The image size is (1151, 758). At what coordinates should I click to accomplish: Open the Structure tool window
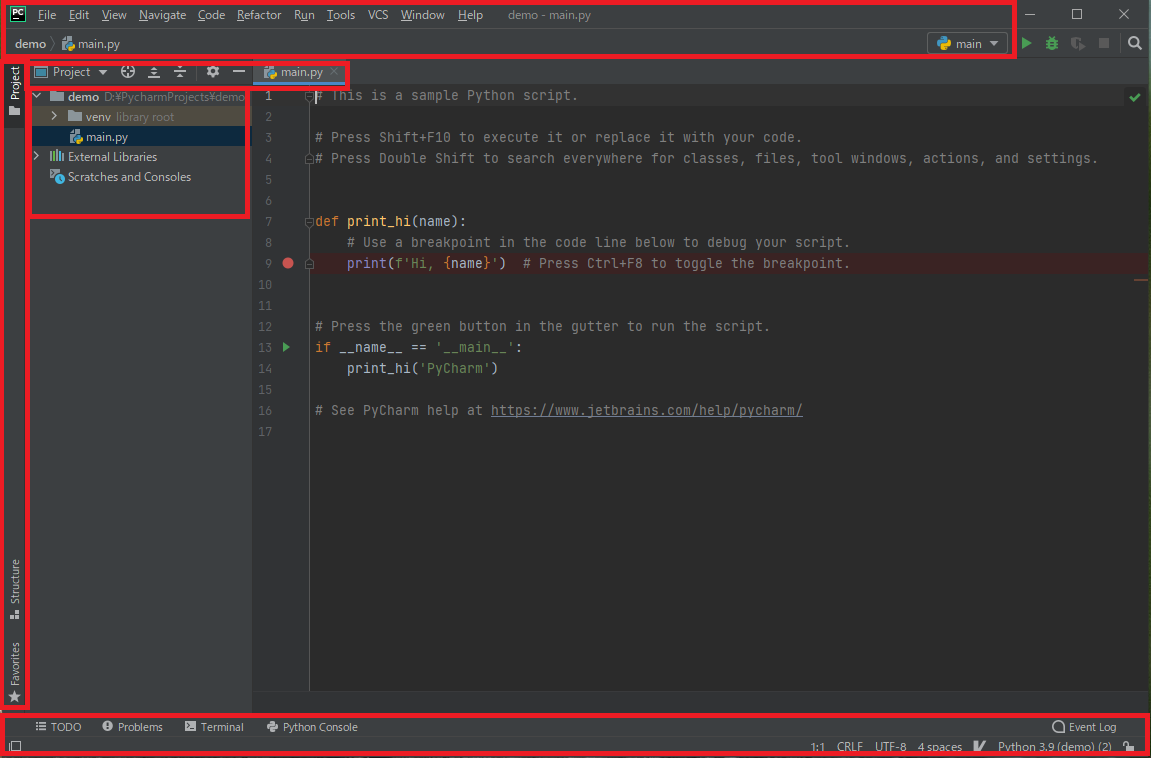coord(15,590)
